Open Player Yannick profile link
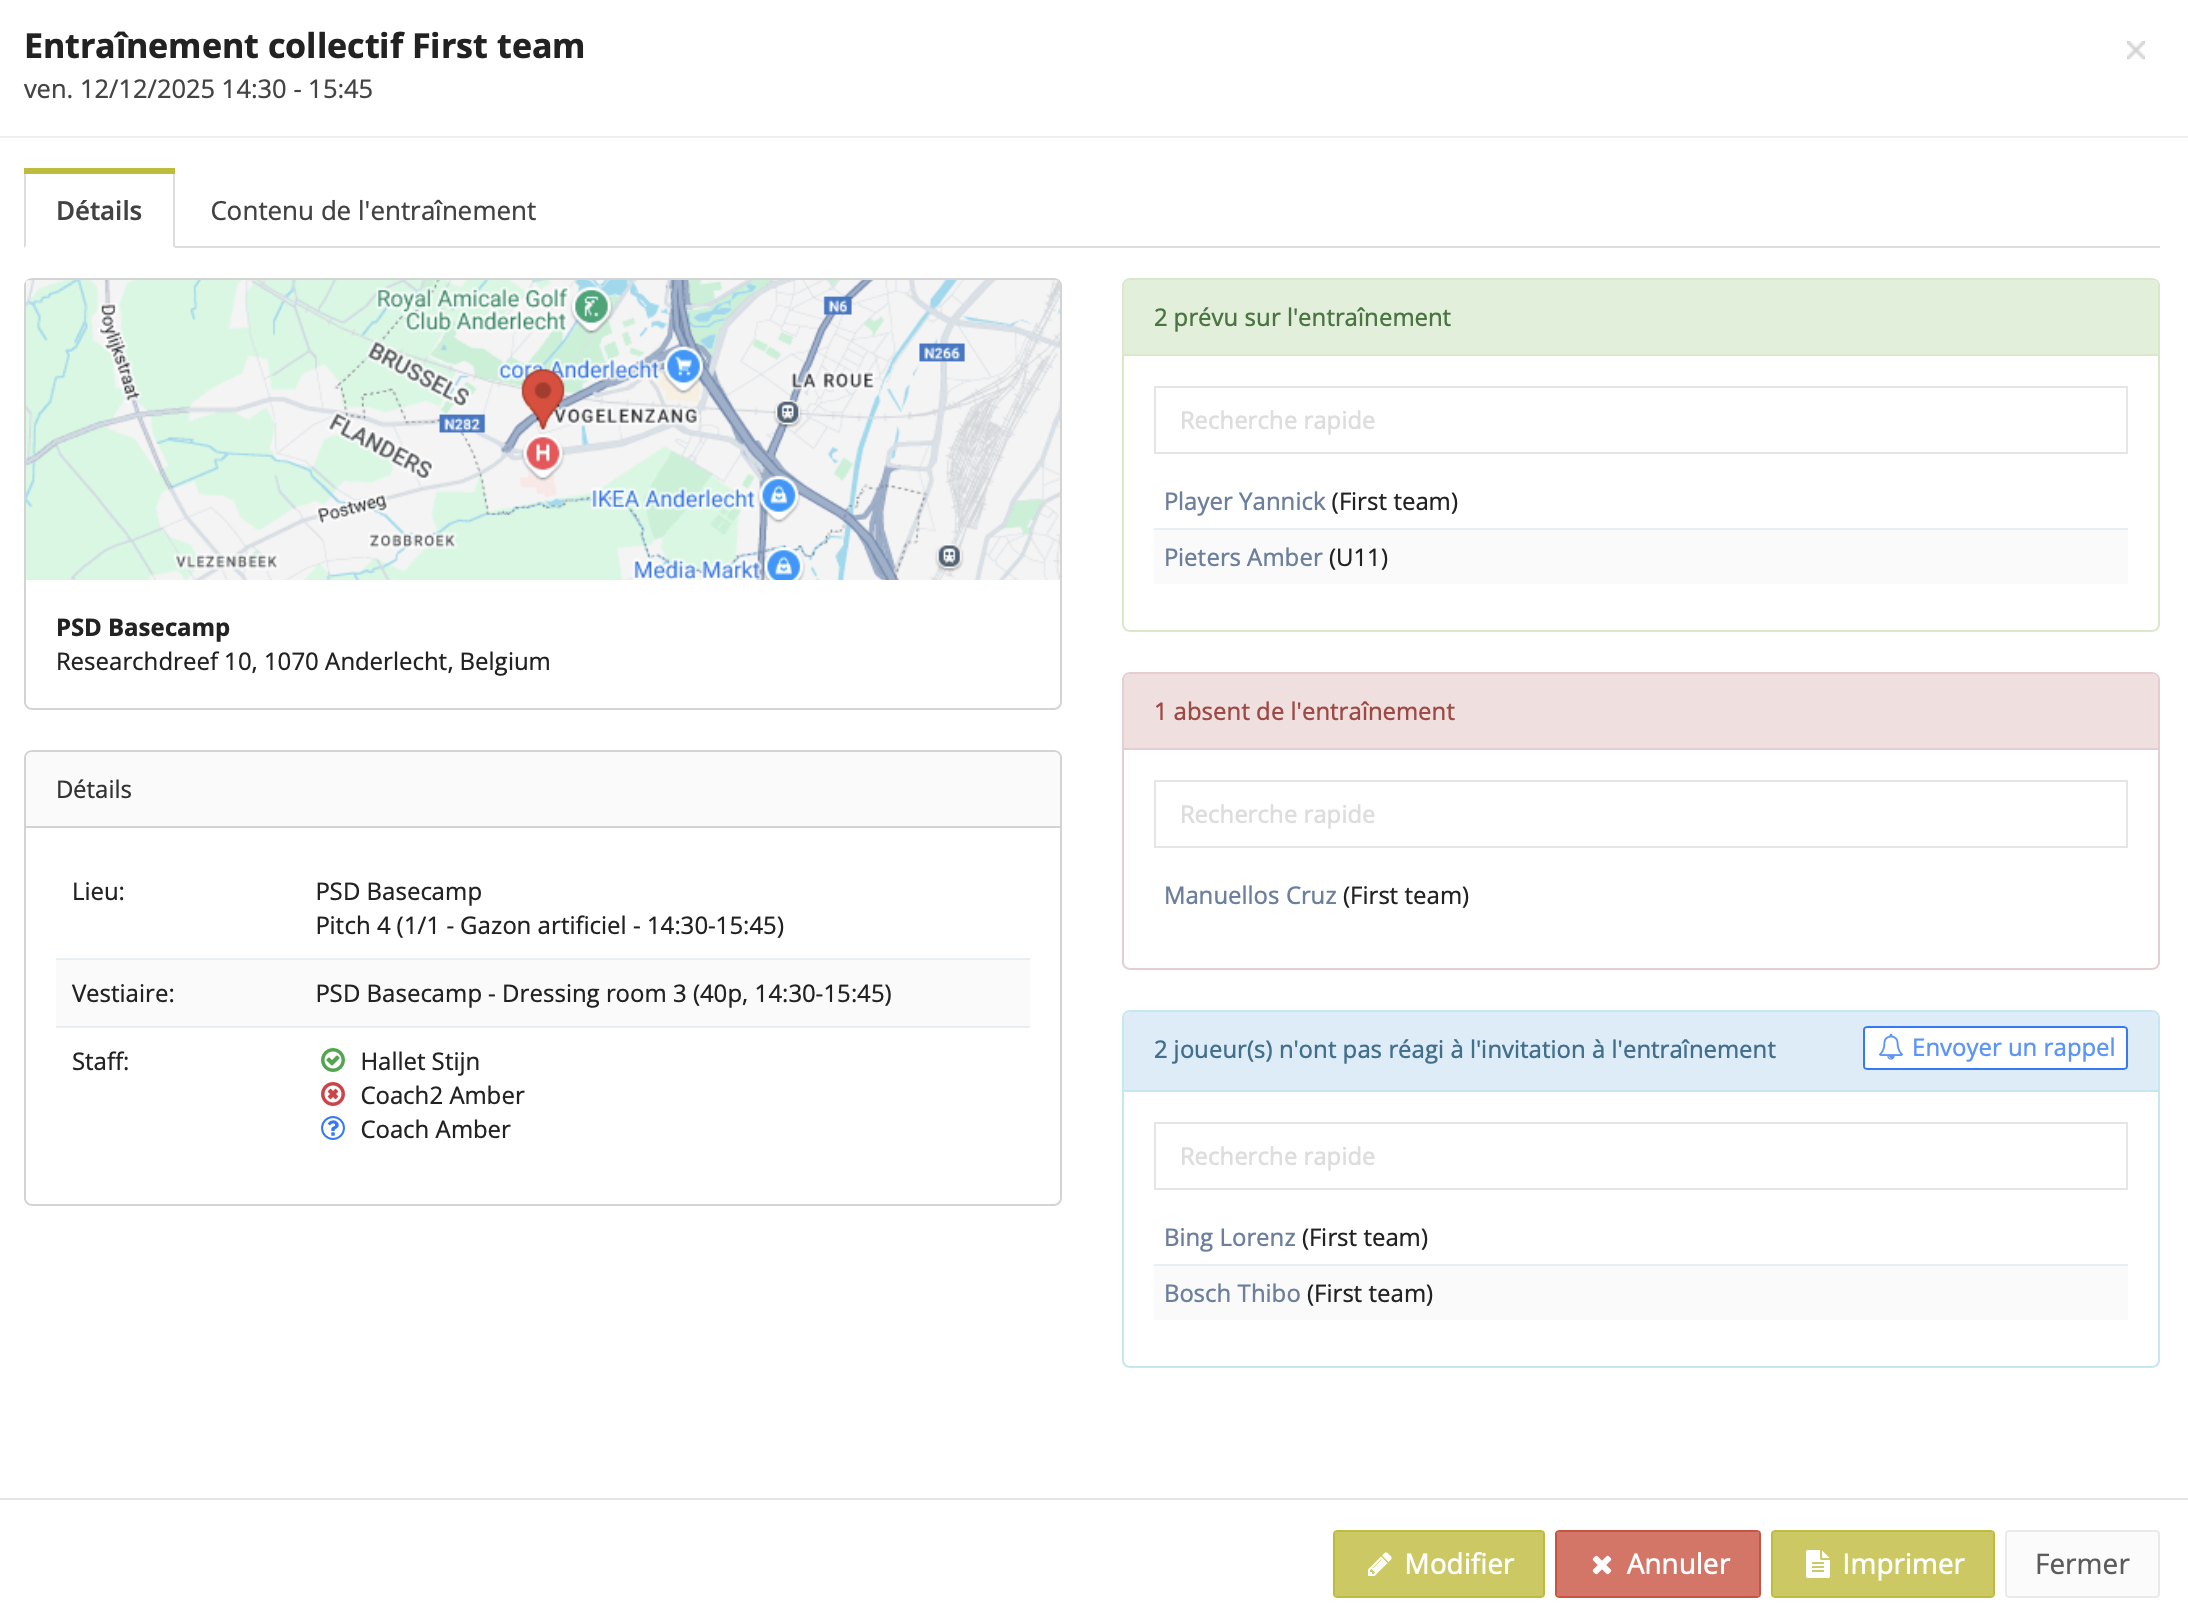This screenshot has width=2188, height=1618. pyautogui.click(x=1244, y=501)
